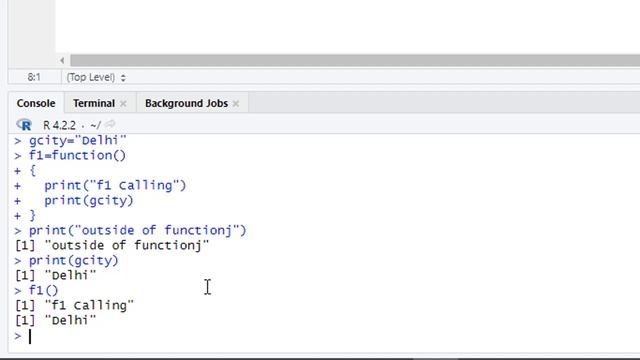Image resolution: width=640 pixels, height=360 pixels.
Task: Switch to the Console tab
Action: (36, 103)
